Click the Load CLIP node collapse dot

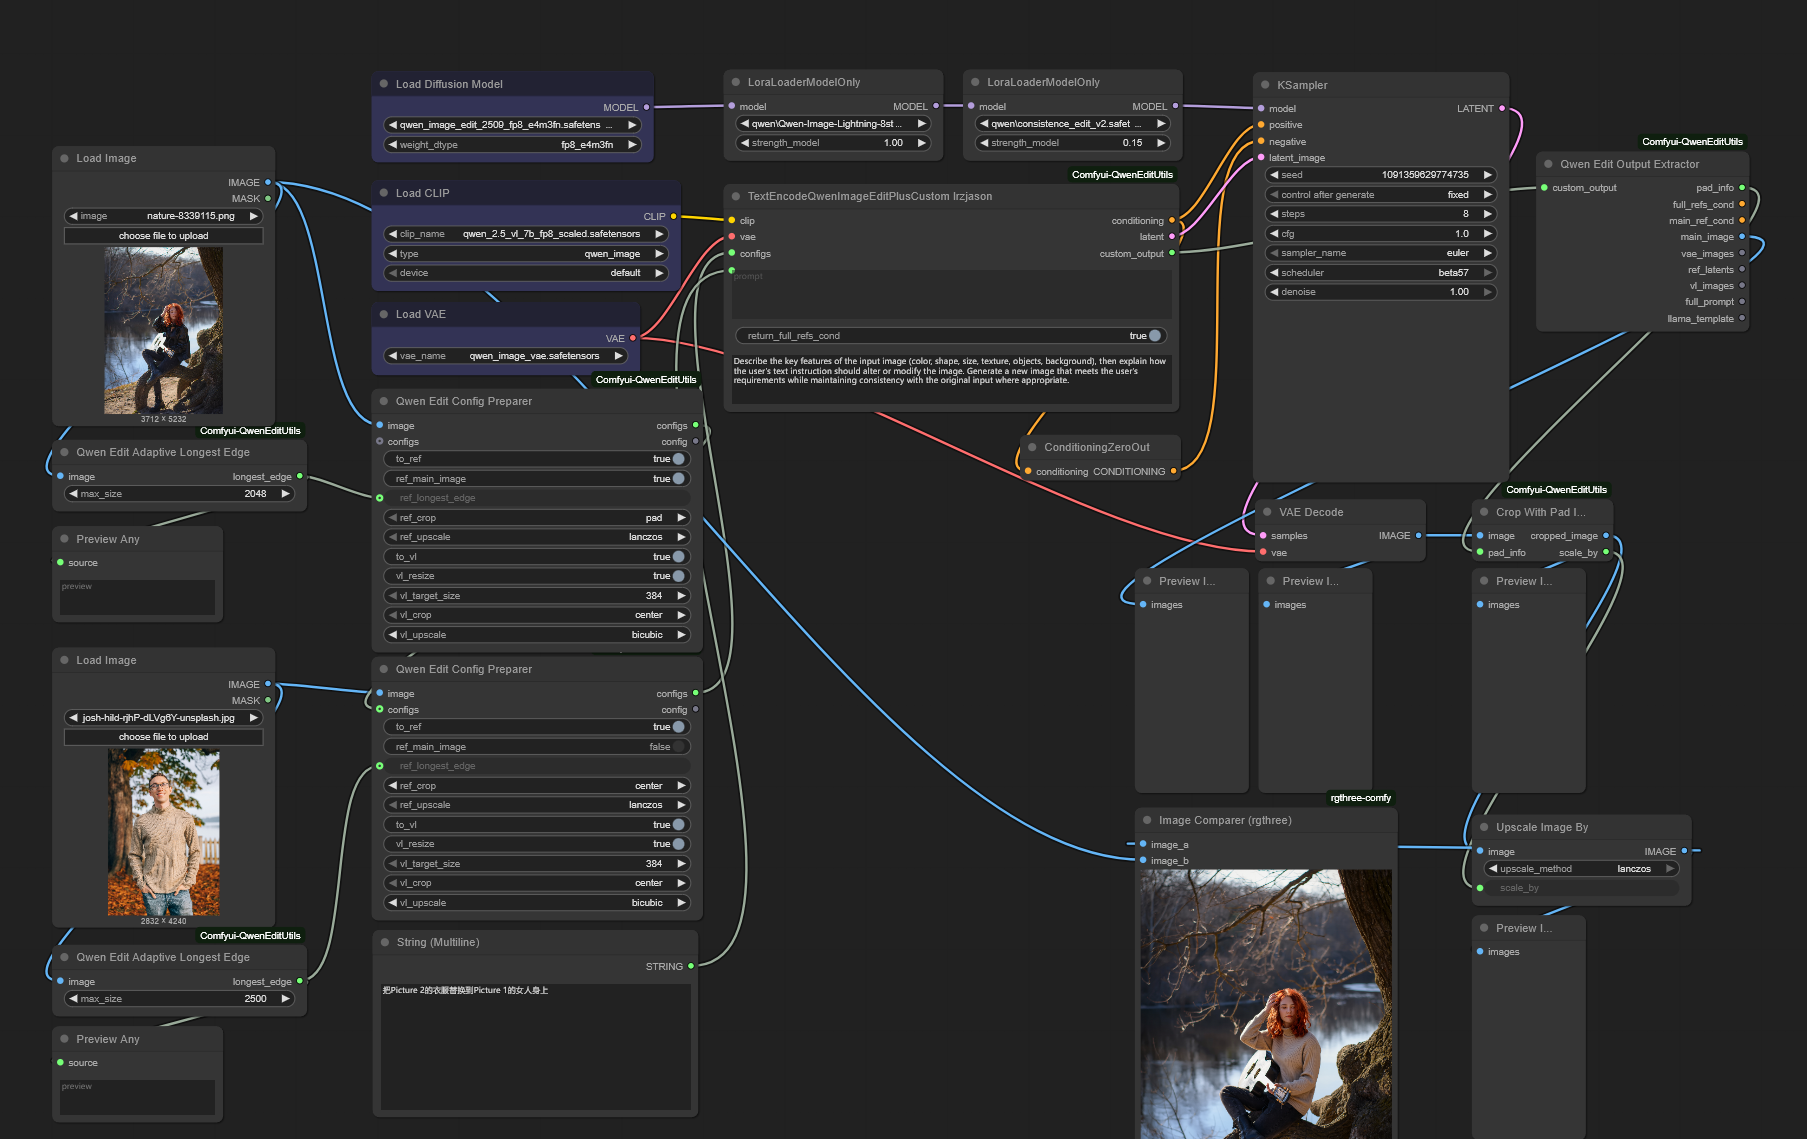click(x=384, y=193)
